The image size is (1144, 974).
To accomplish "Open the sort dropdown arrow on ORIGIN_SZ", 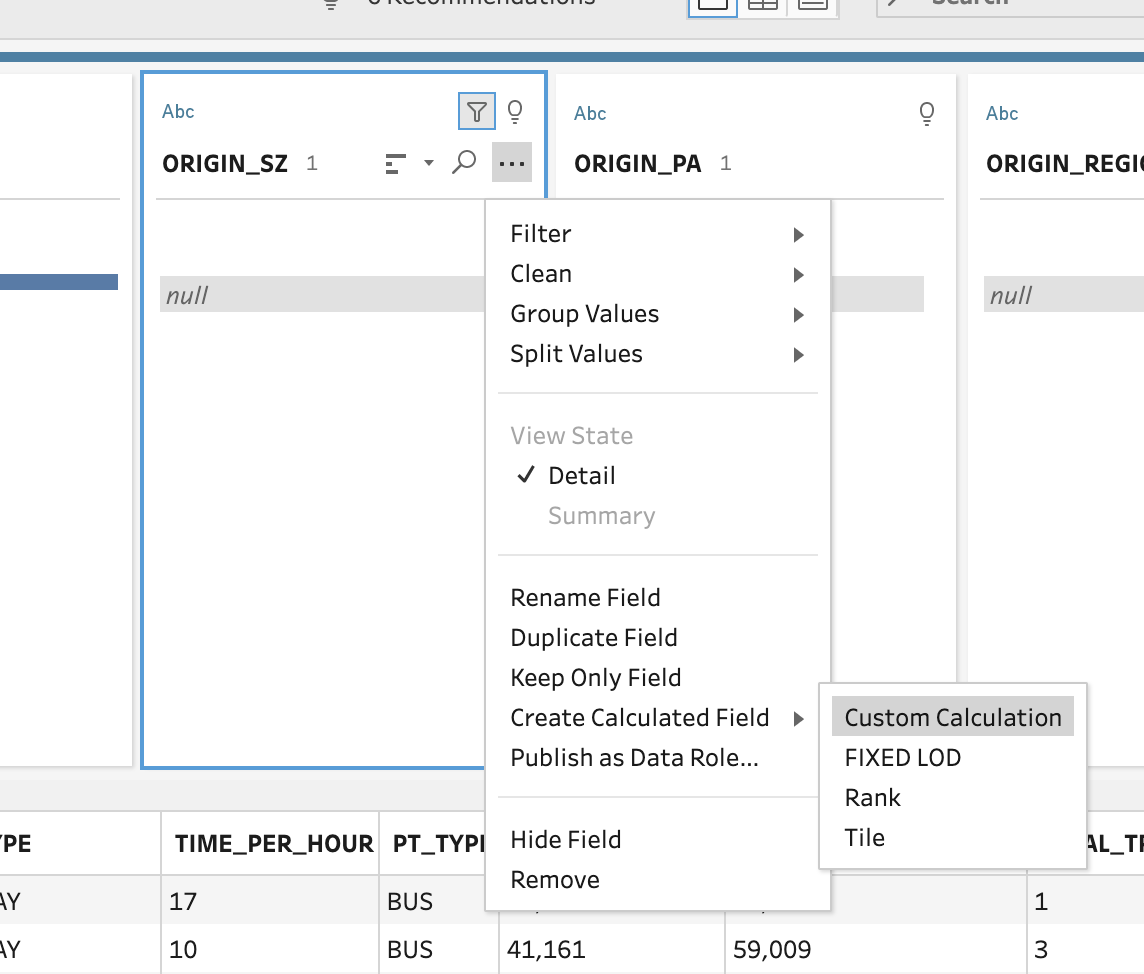I will (x=429, y=163).
